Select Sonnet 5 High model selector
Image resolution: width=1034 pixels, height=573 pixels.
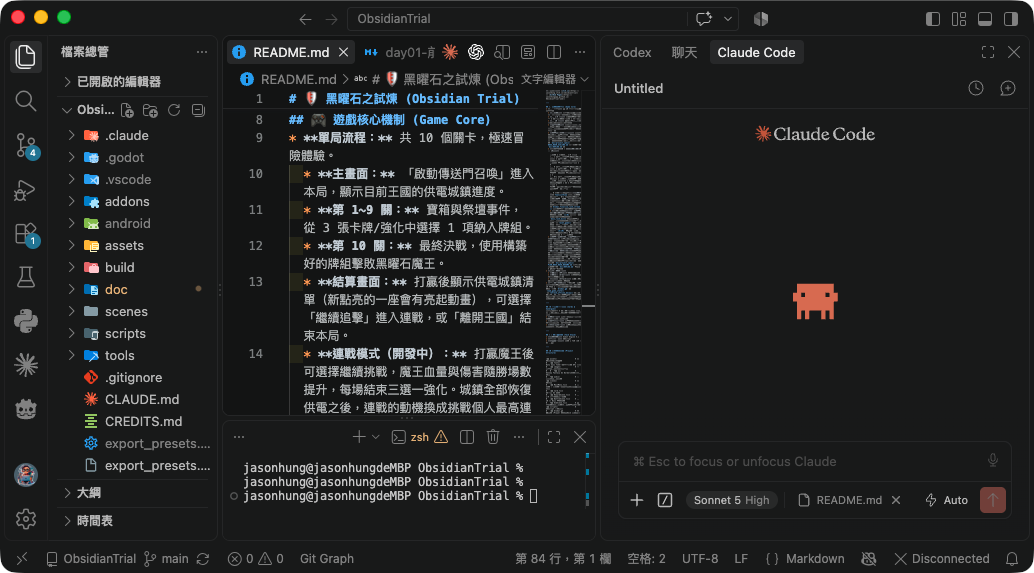[x=731, y=500]
